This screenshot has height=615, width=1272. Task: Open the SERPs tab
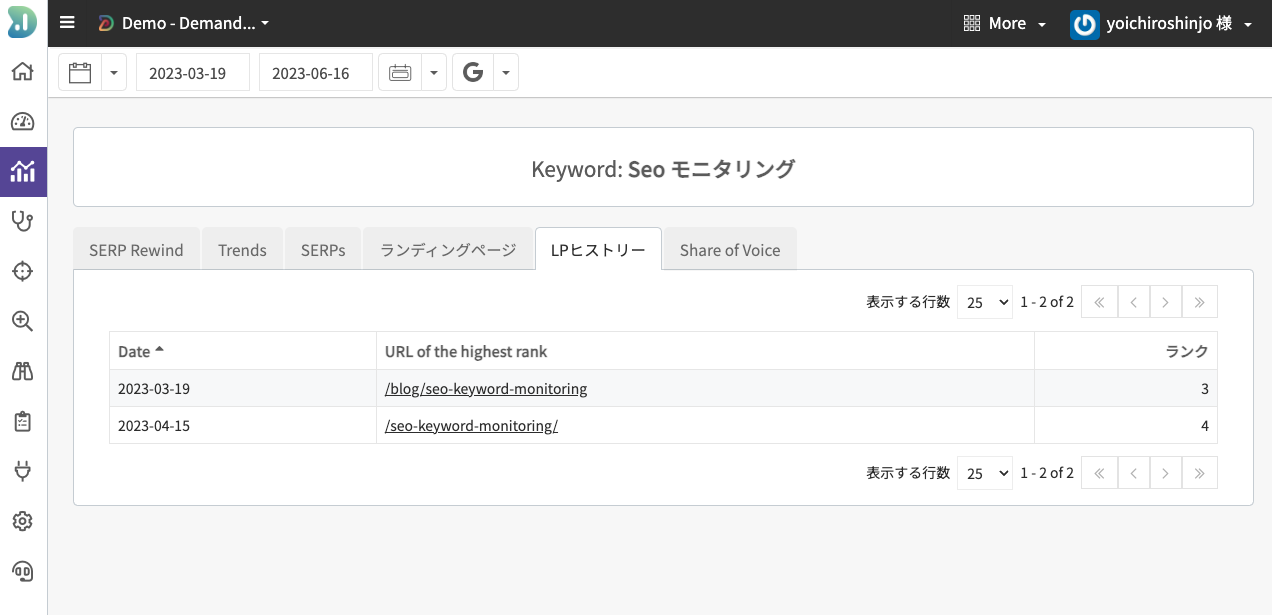pos(323,250)
